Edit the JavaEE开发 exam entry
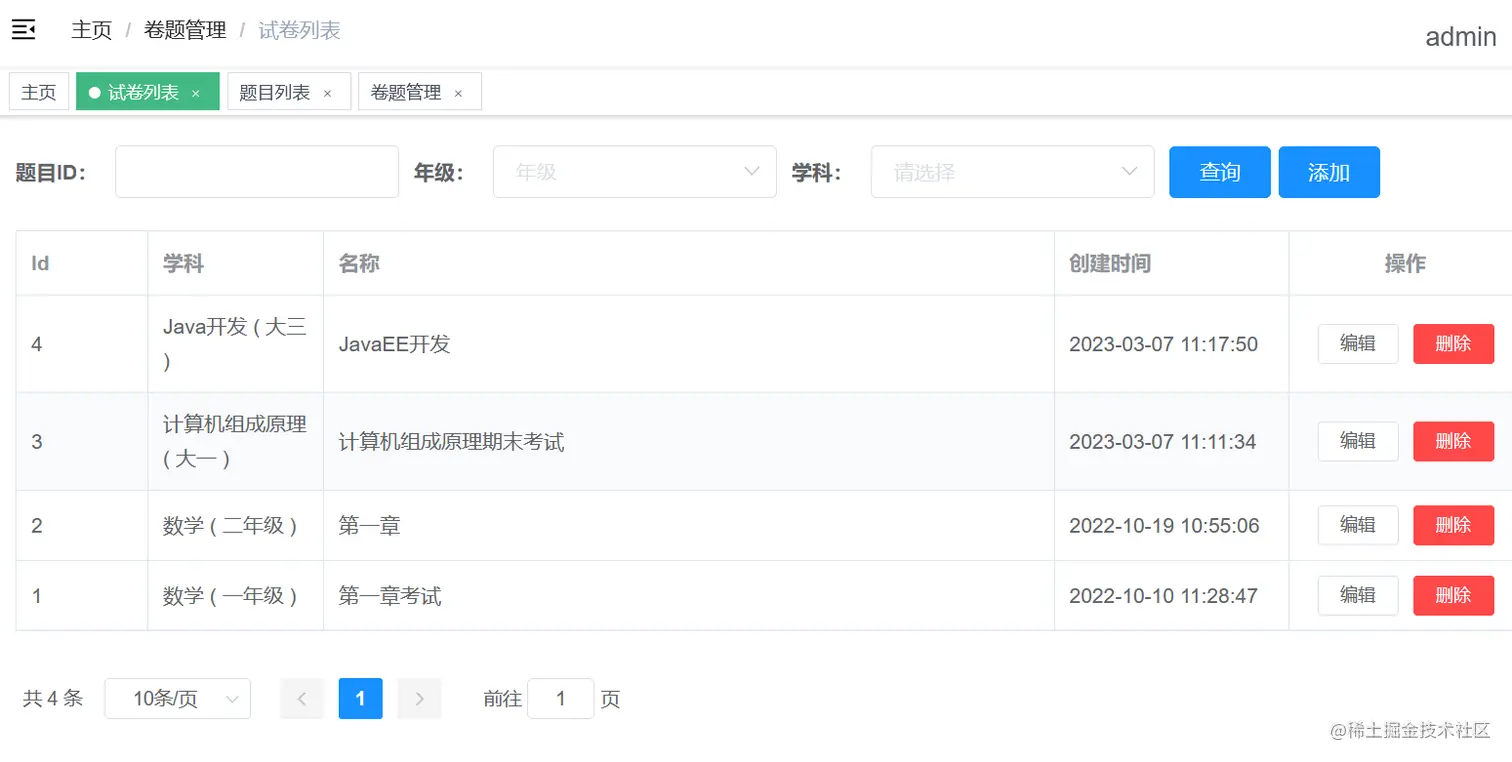The image size is (1512, 762). (x=1357, y=343)
